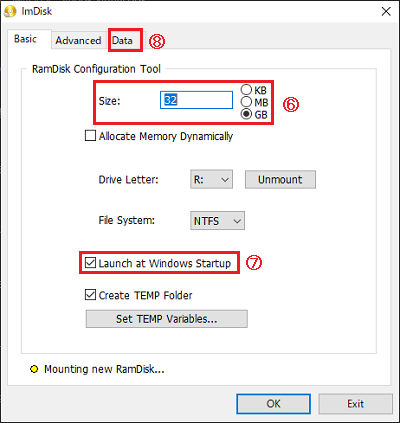Enable Allocate Memory Dynamically
This screenshot has height=423, width=400.
tap(90, 136)
